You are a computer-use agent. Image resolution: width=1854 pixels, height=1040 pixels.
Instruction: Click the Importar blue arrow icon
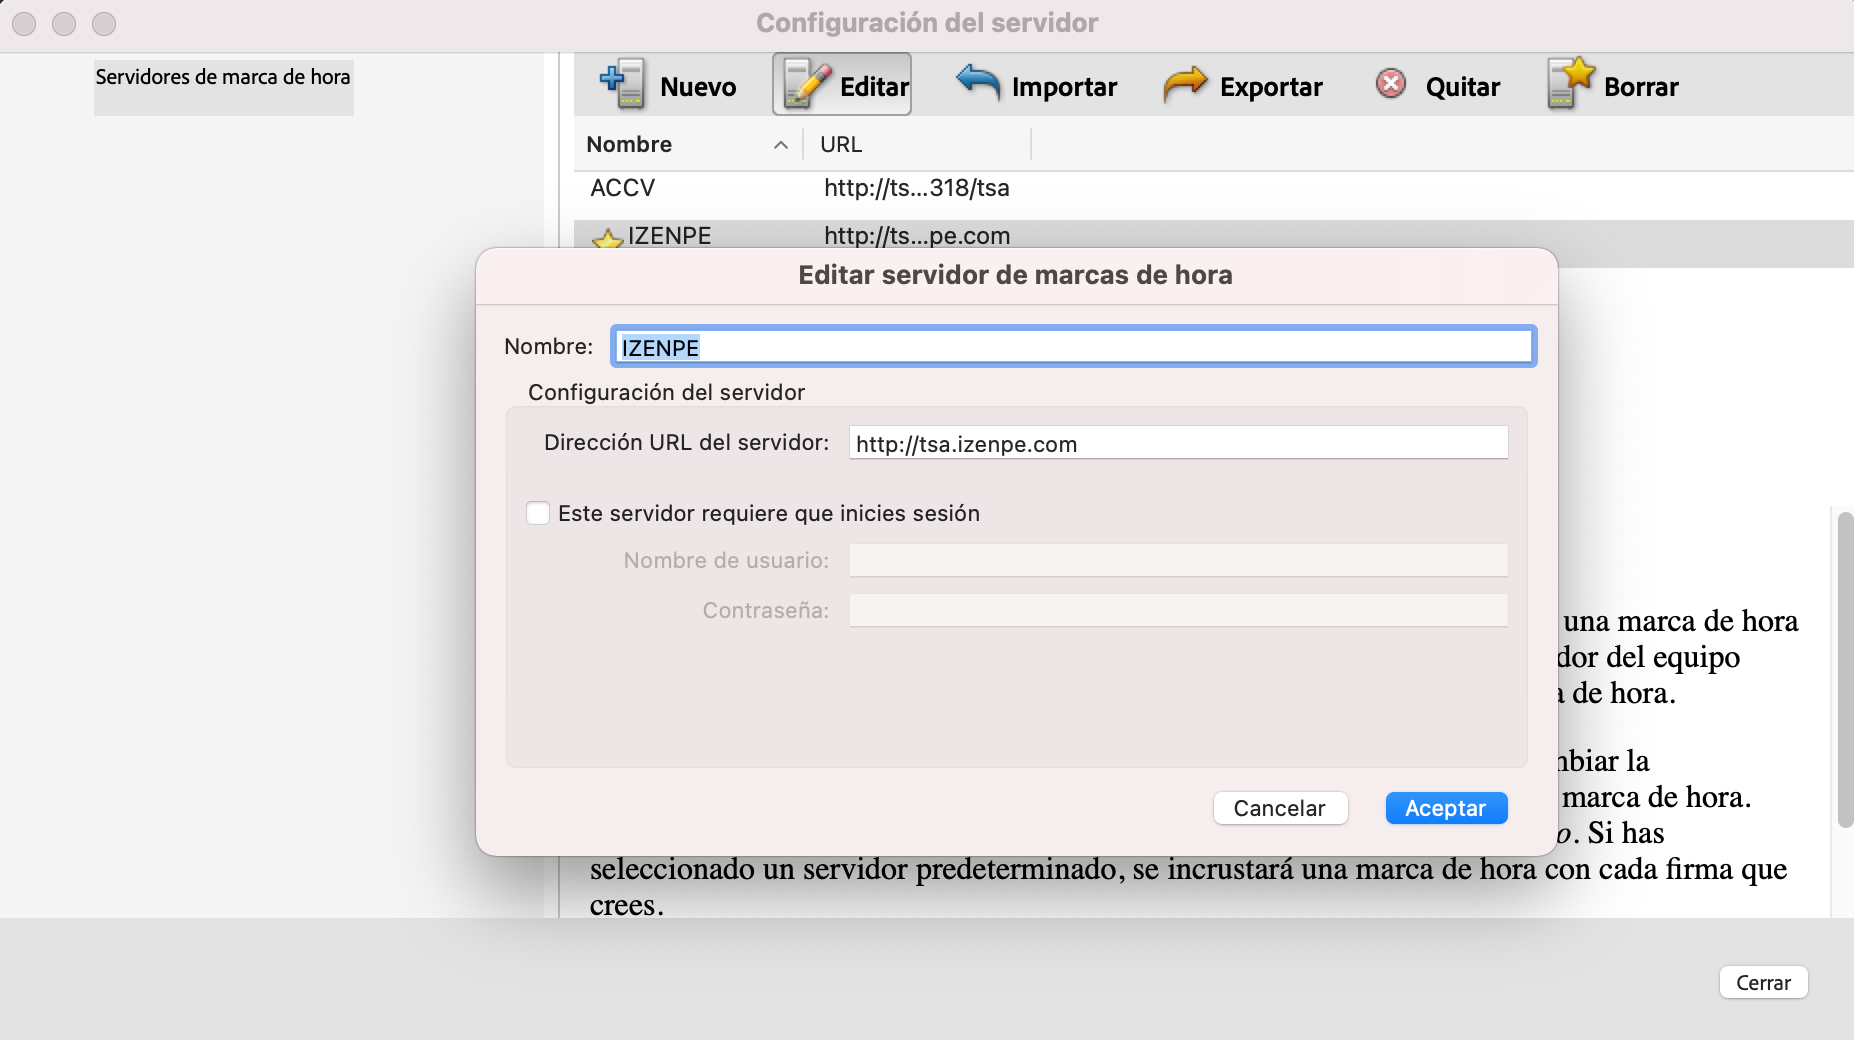(977, 83)
